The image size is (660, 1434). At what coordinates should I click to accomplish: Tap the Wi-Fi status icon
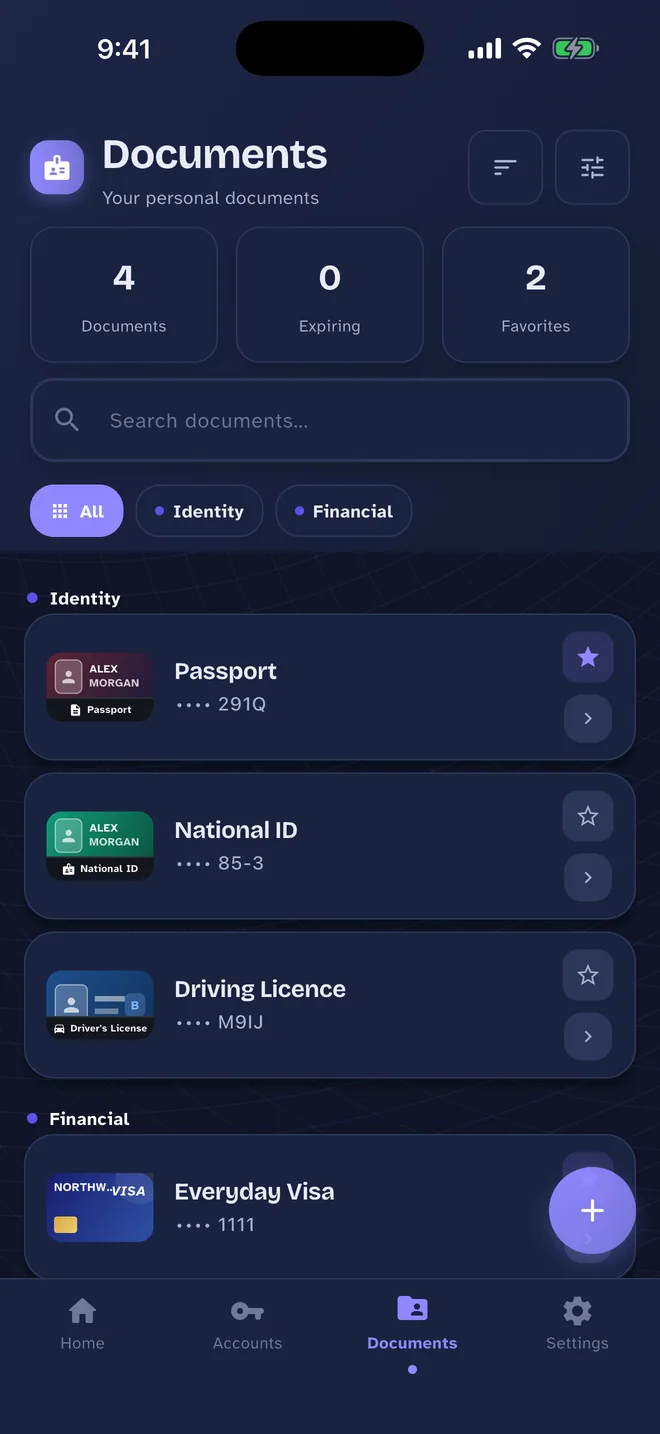pyautogui.click(x=526, y=48)
